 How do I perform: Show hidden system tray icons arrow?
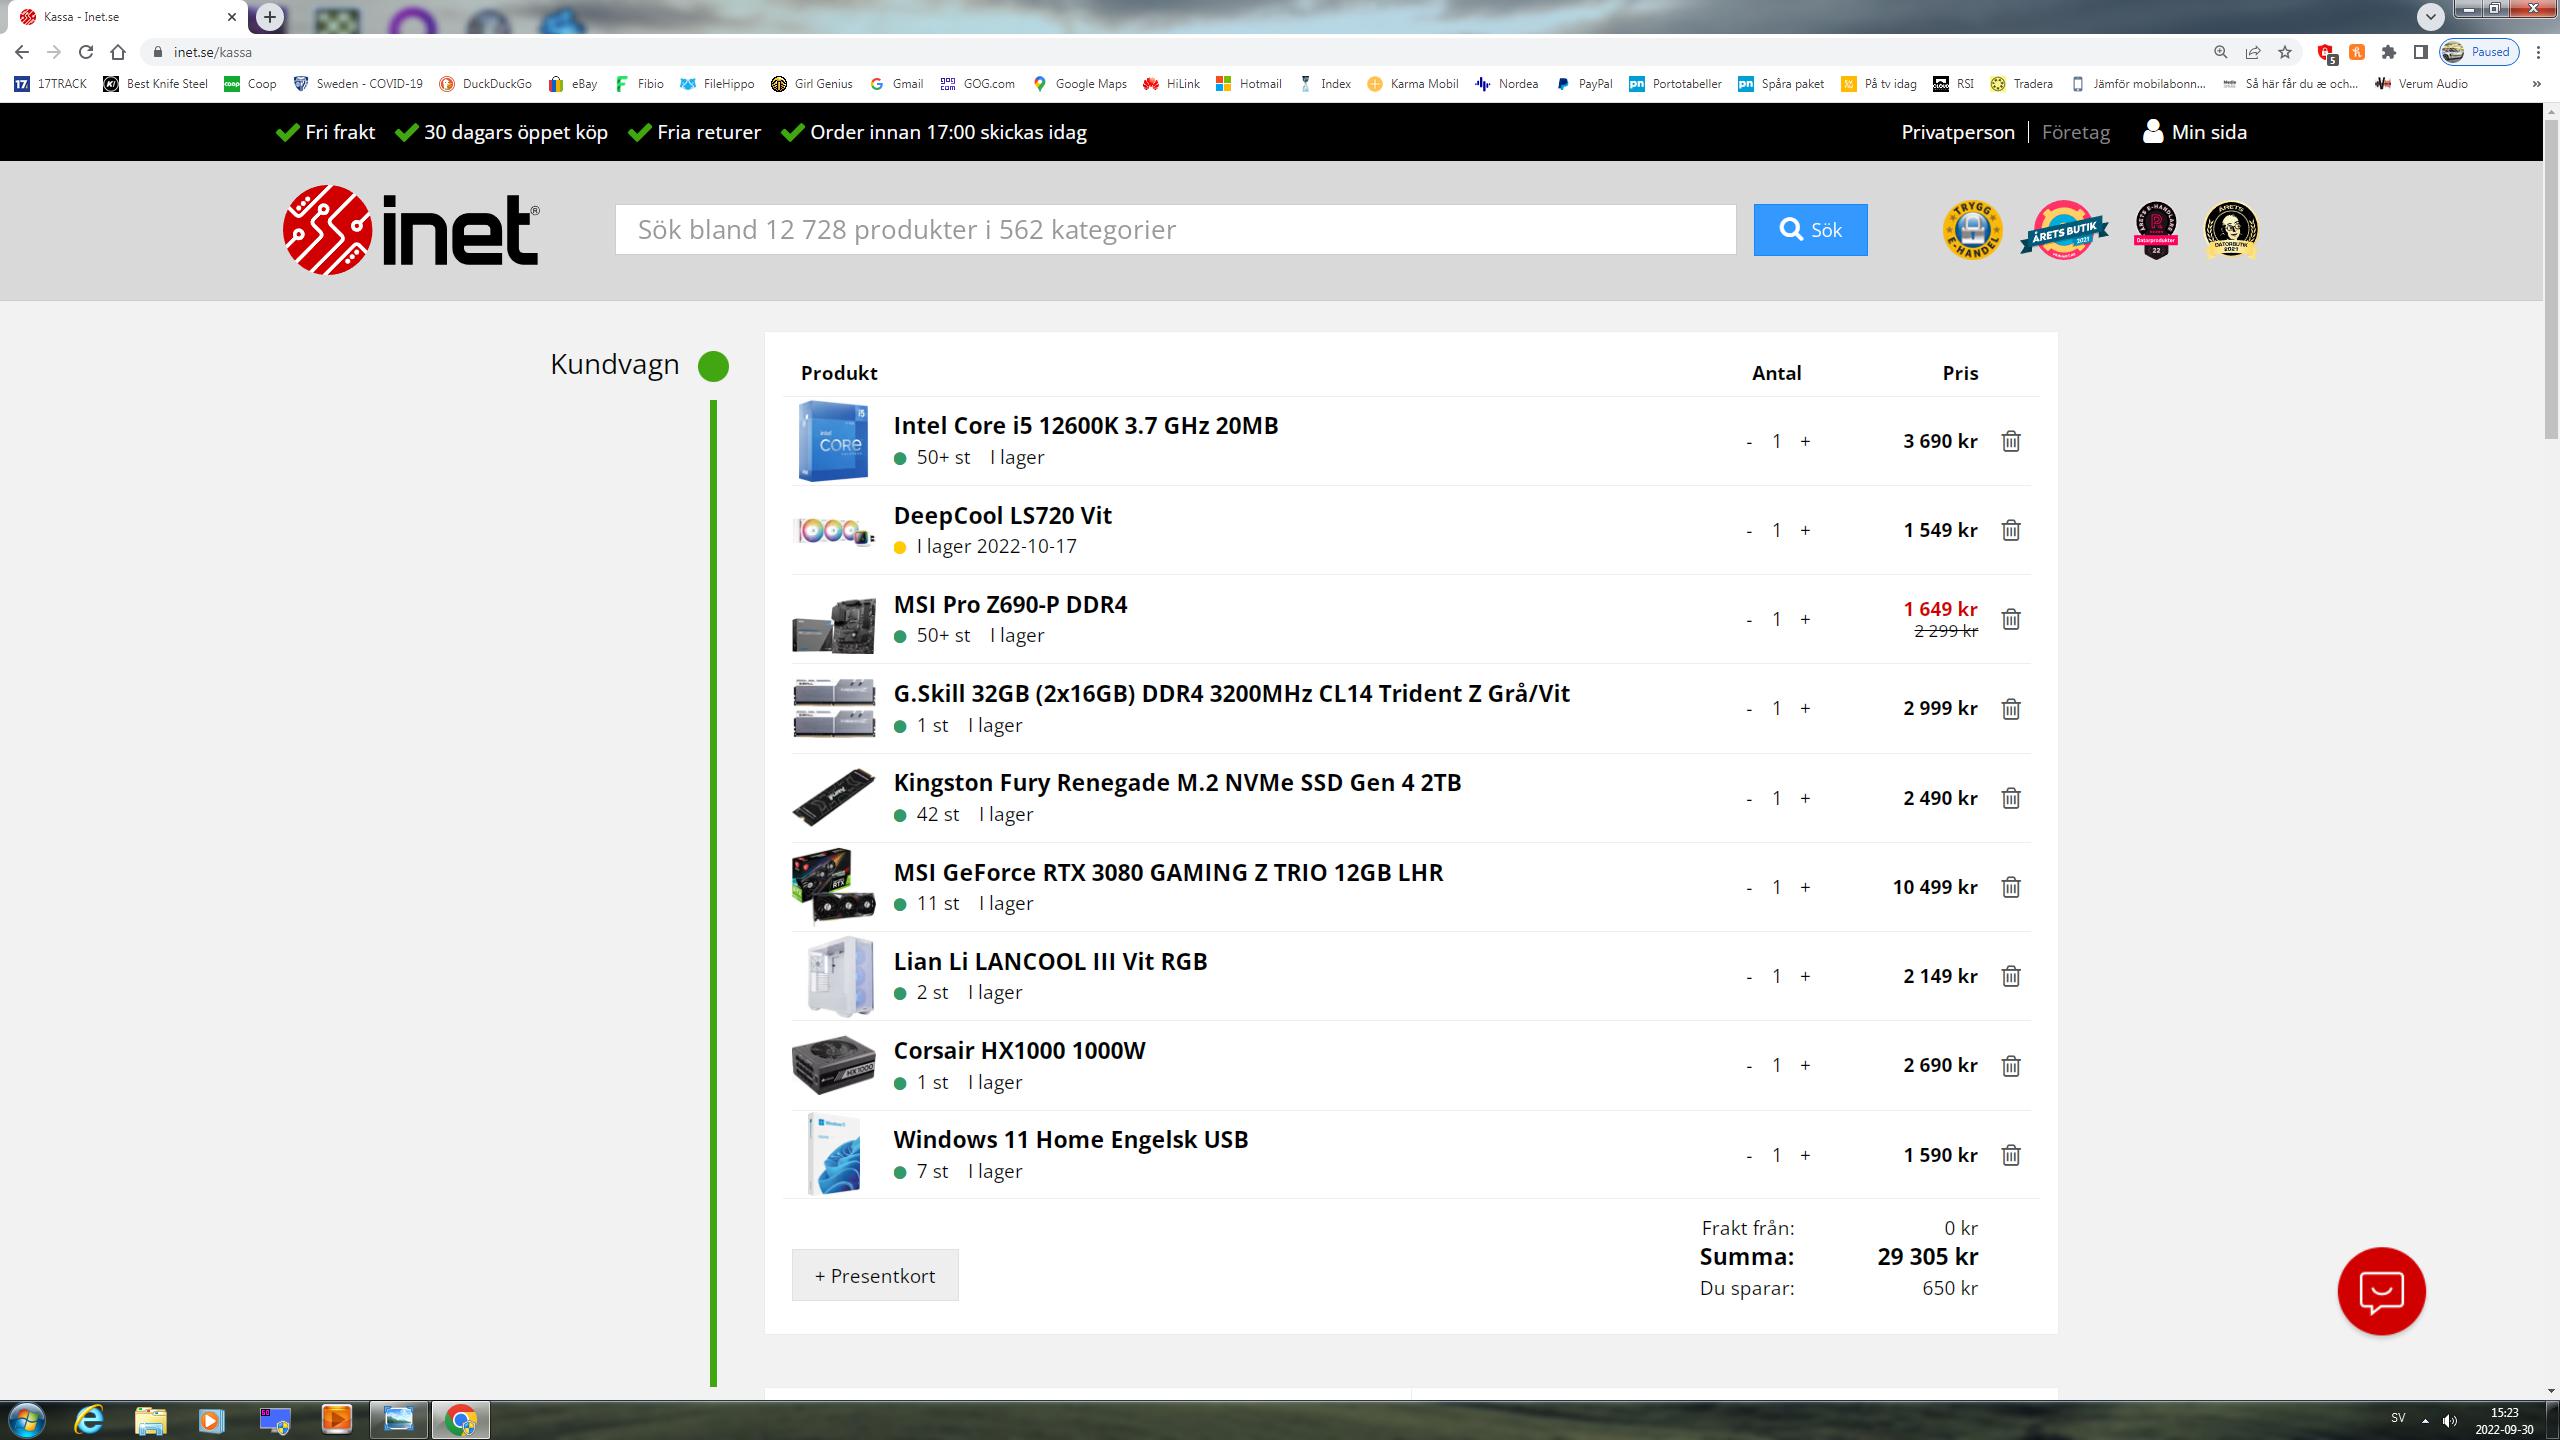(x=2425, y=1420)
